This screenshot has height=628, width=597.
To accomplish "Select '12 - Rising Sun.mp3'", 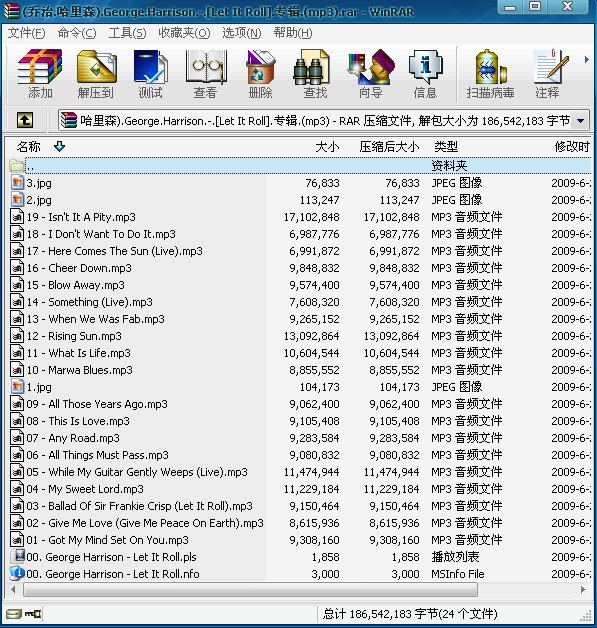I will pos(74,336).
